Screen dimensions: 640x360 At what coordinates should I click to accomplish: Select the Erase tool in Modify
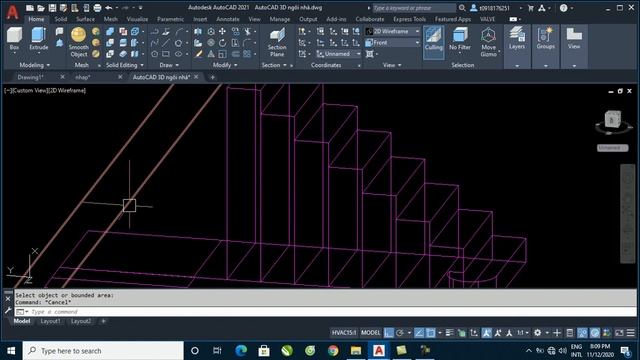click(x=198, y=54)
